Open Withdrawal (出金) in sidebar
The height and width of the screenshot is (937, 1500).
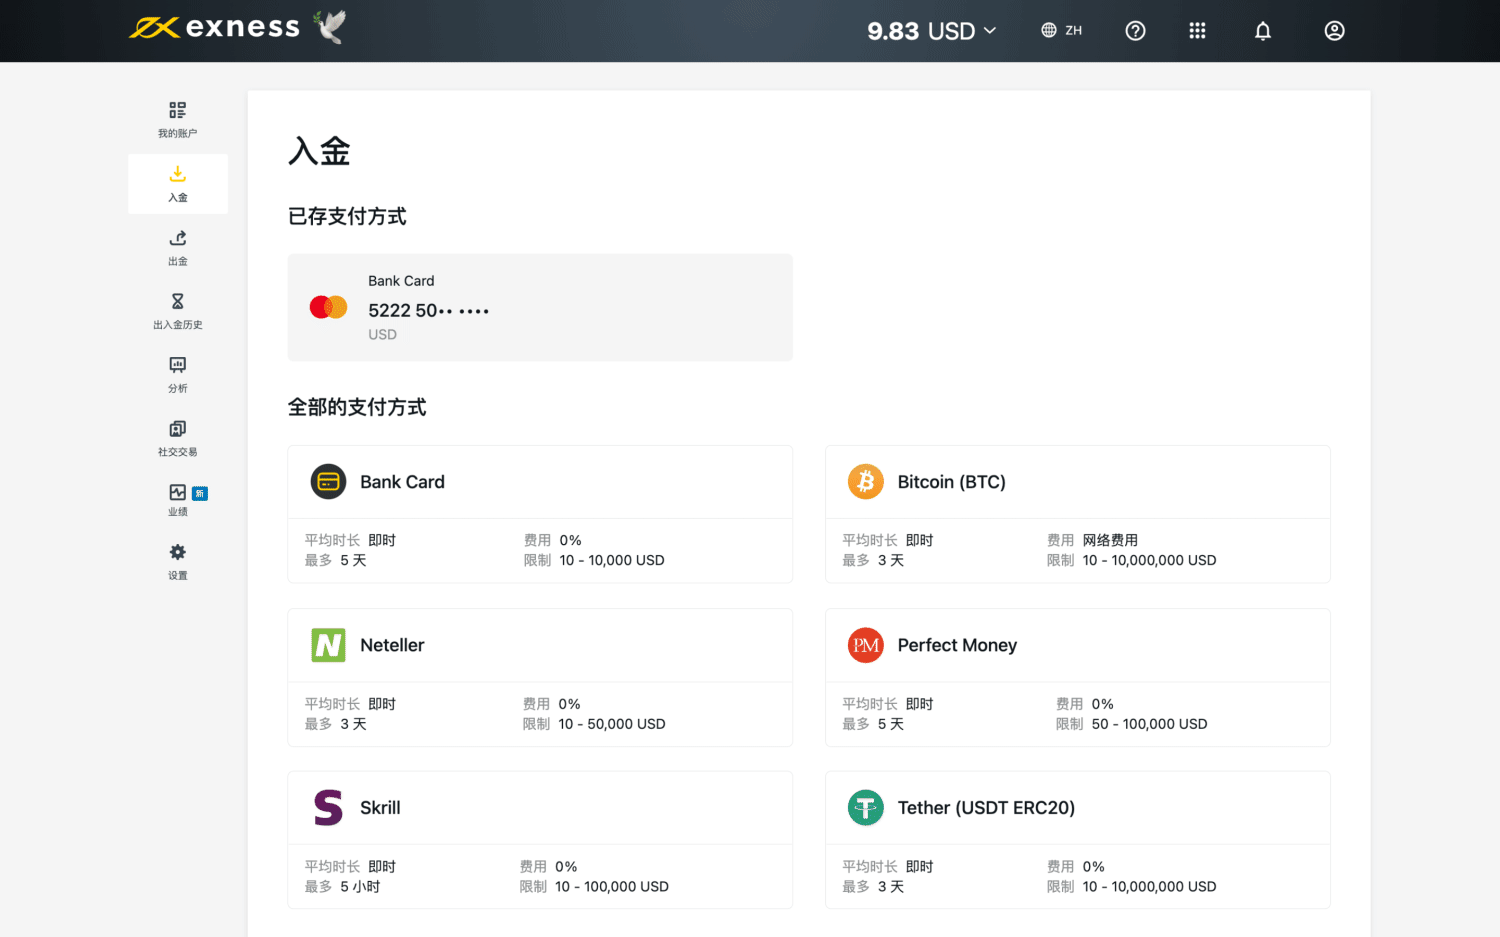point(177,247)
